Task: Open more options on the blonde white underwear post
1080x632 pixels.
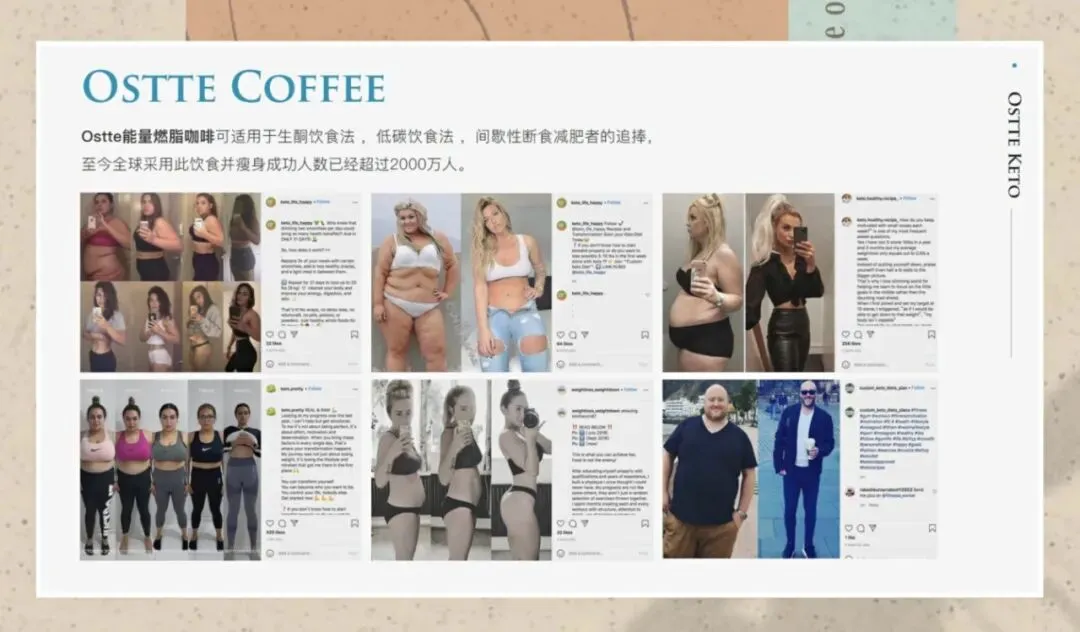Action: tap(645, 202)
